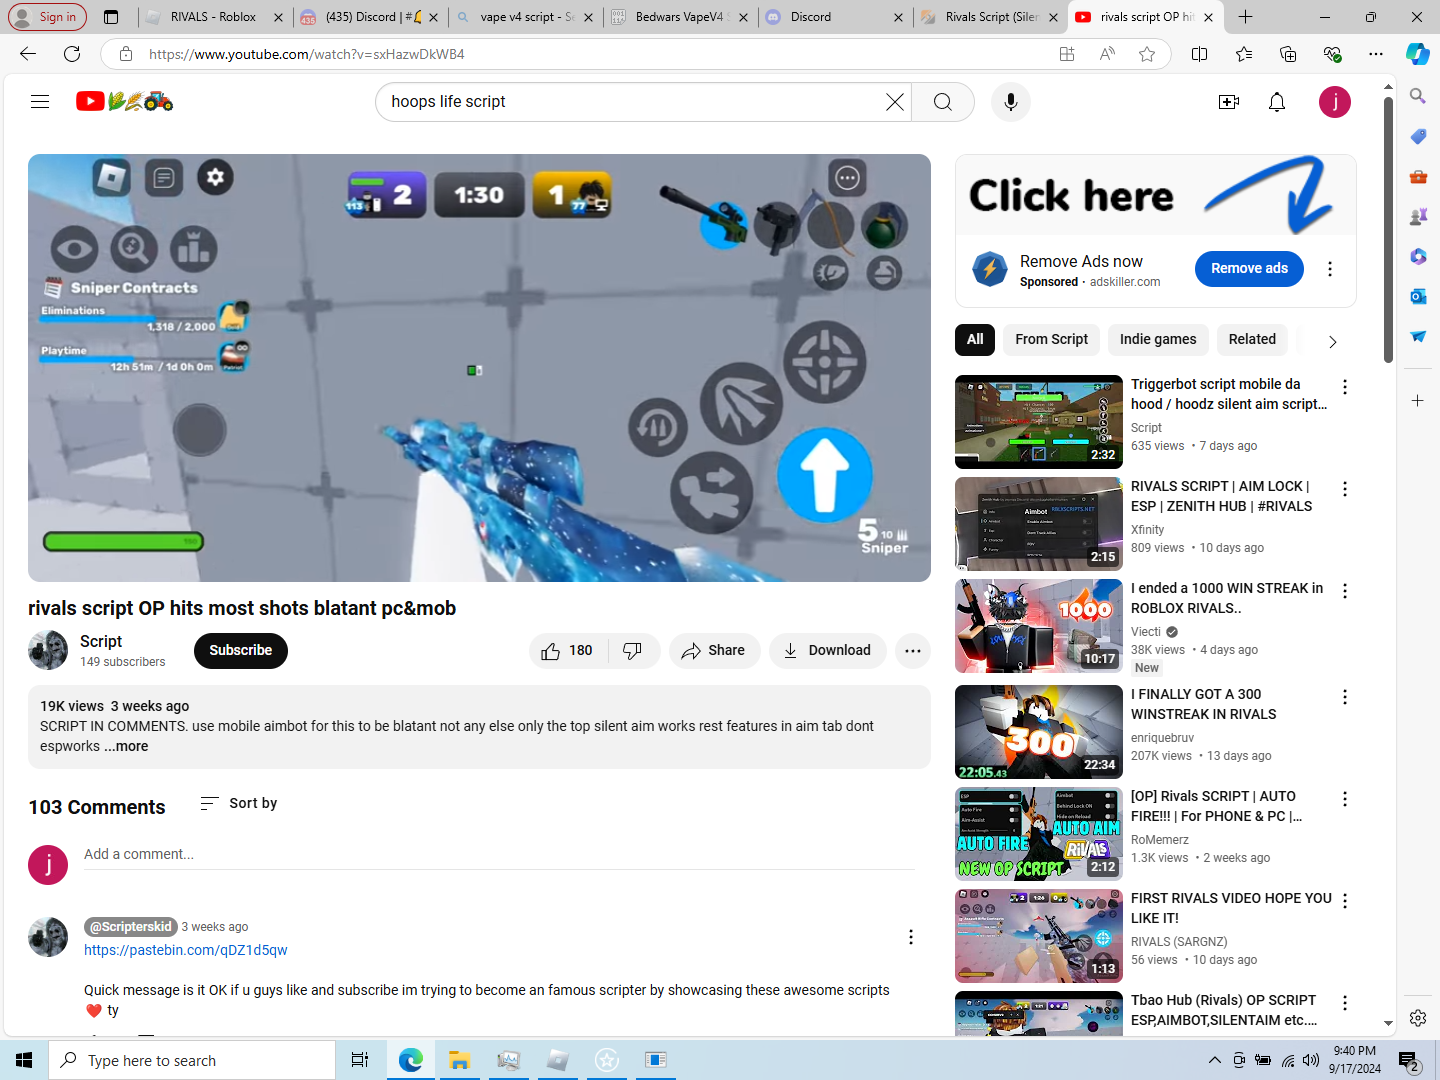The height and width of the screenshot is (1080, 1440).
Task: Expand the description with ...more
Action: coord(126,746)
